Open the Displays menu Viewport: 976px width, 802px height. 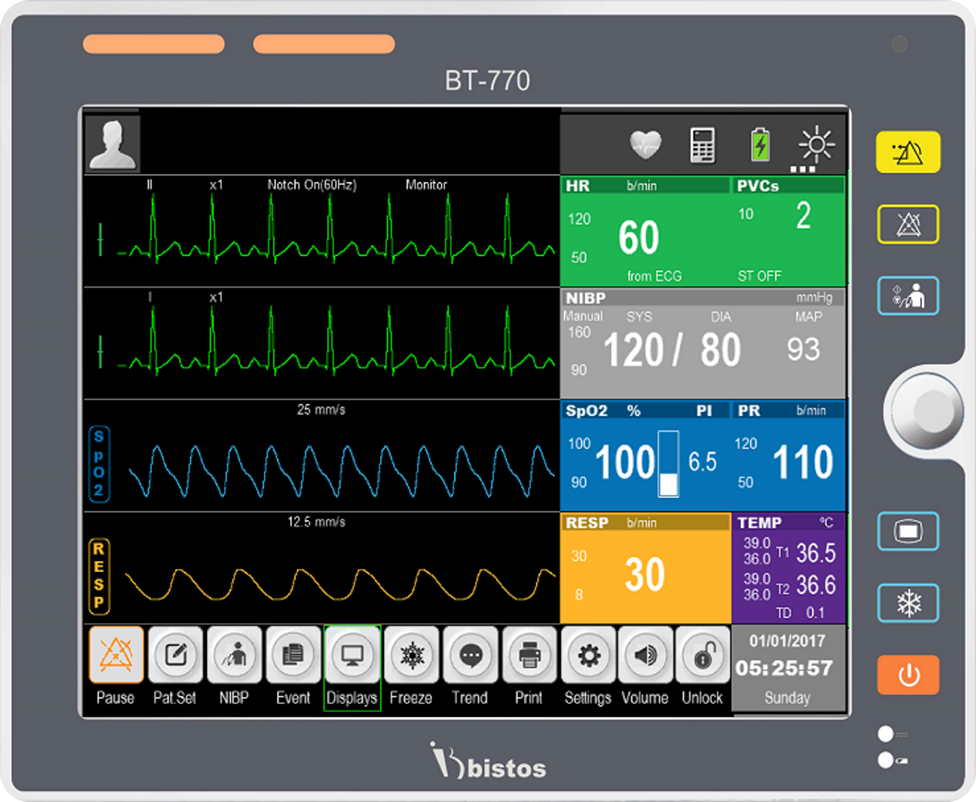click(352, 657)
